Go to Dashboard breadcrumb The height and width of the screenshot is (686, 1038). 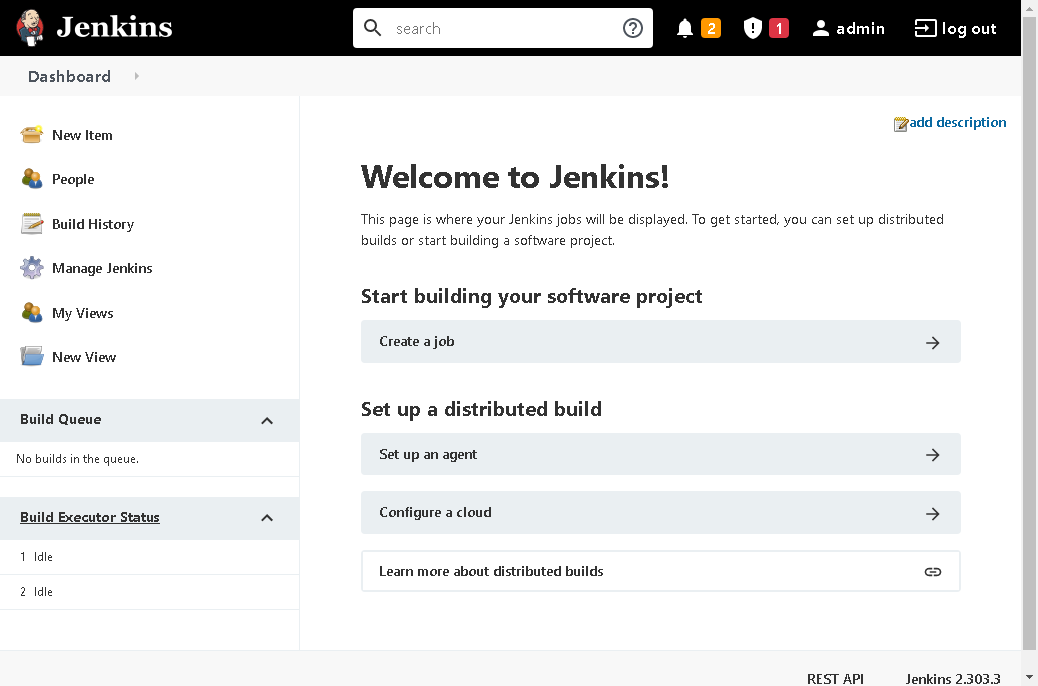click(70, 76)
